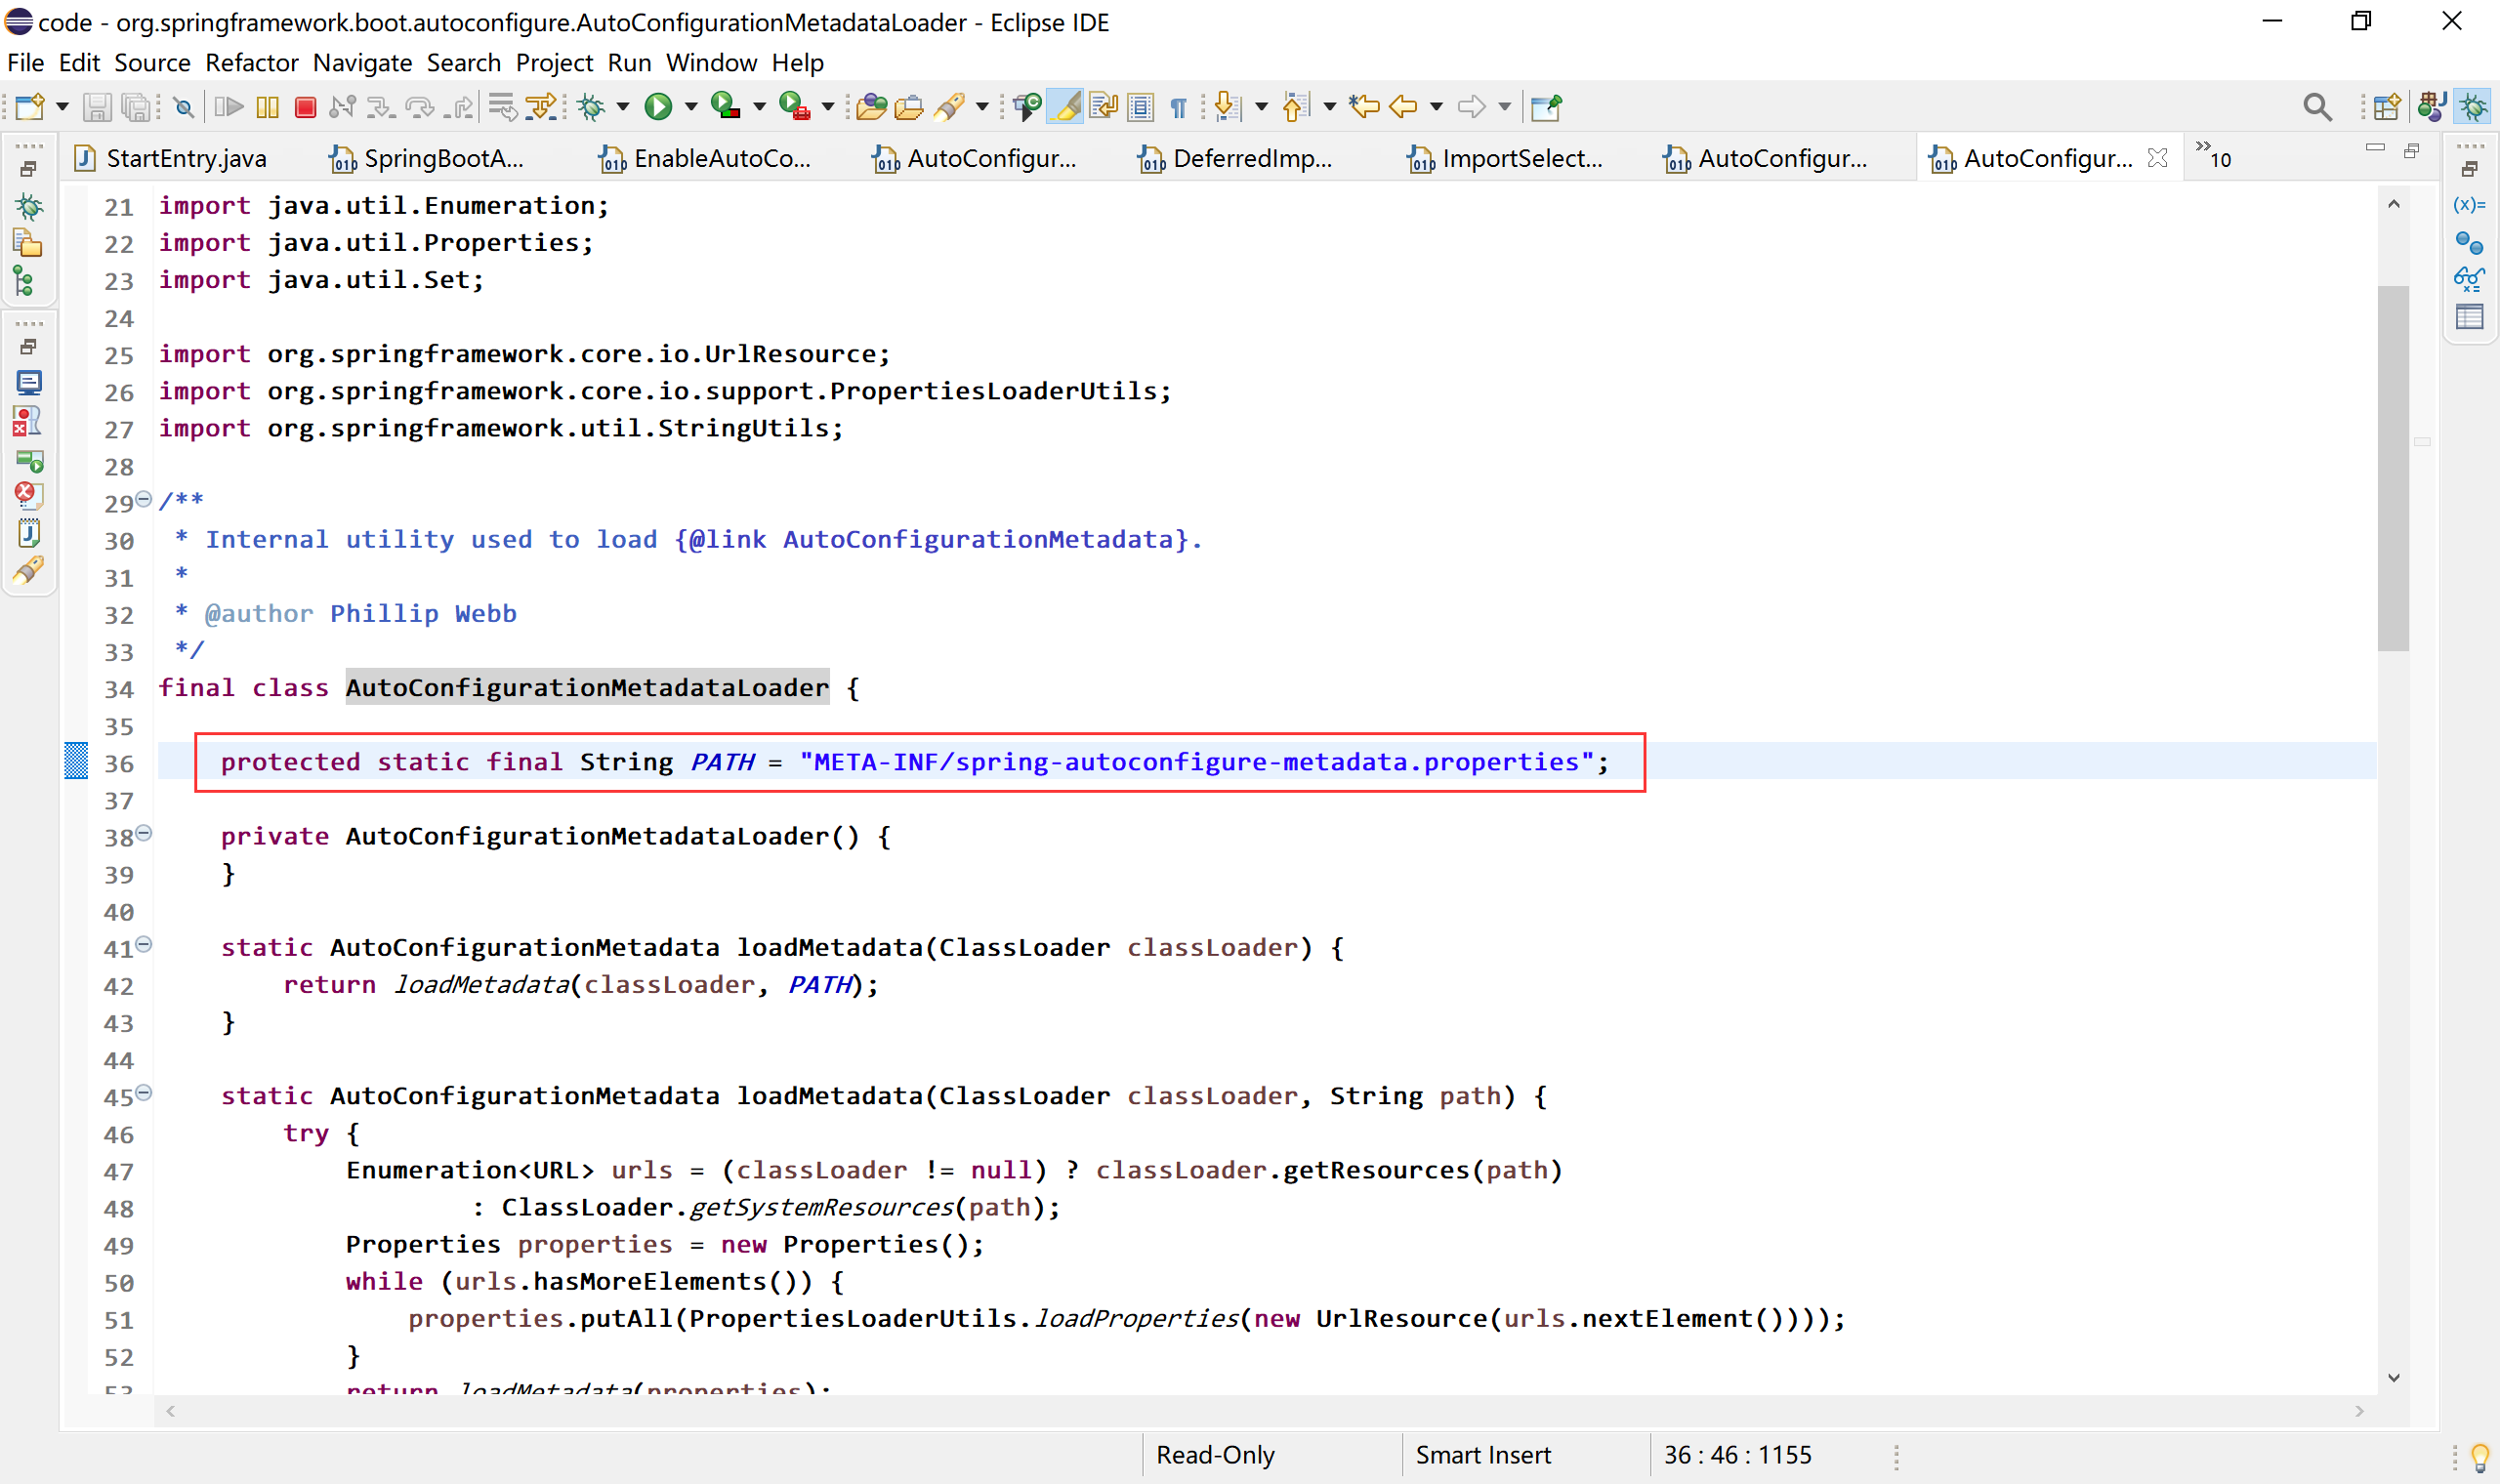Switch to the StartEntry.java tab
The width and height of the screenshot is (2500, 1484).
(185, 159)
